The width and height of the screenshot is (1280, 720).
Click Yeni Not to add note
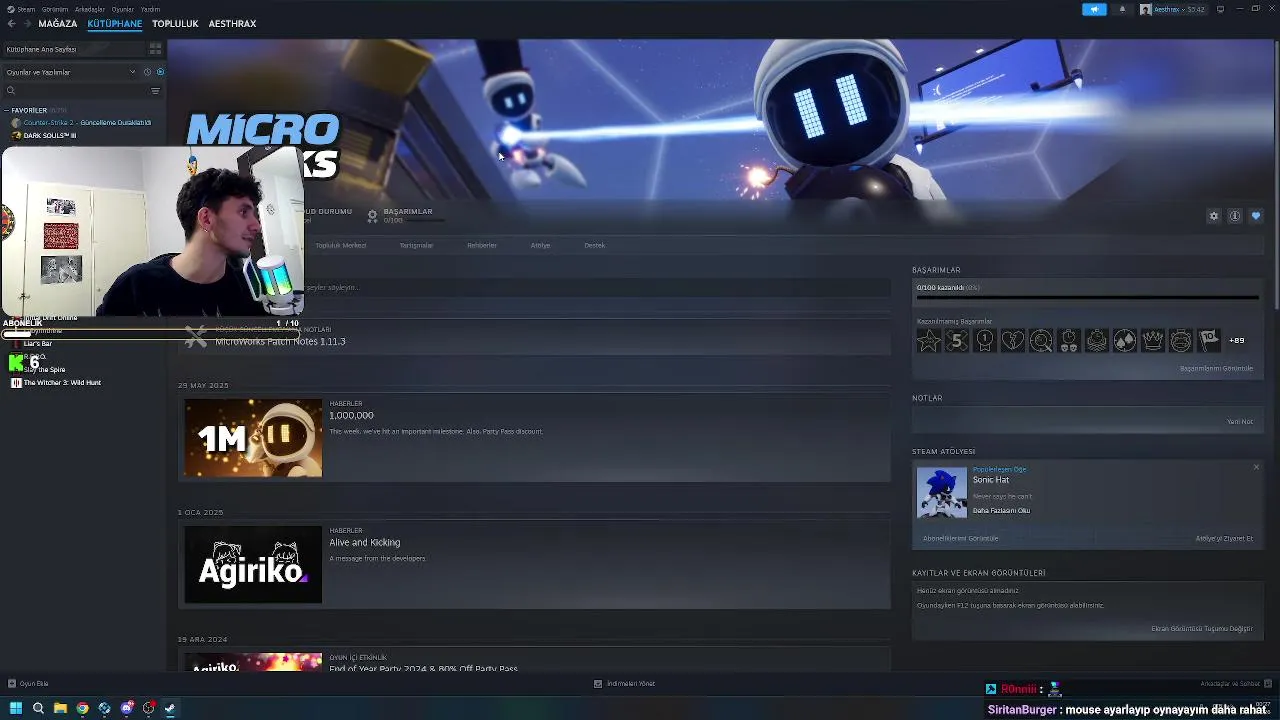click(1240, 421)
